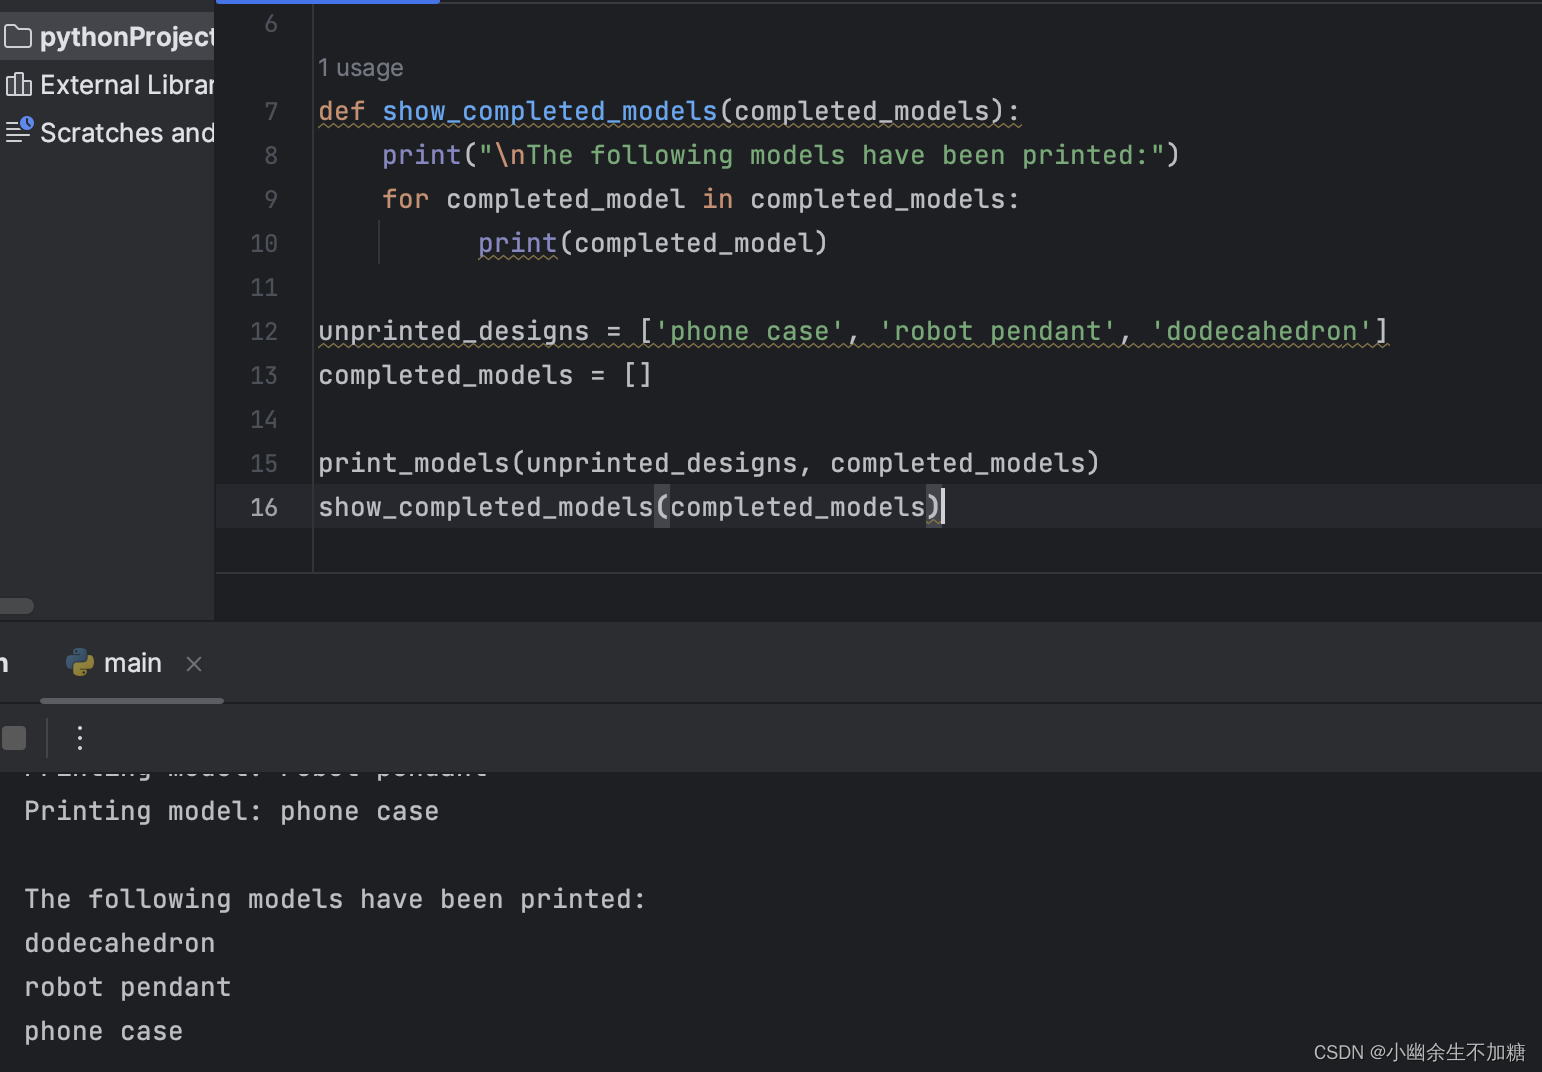Open the run toolbar more options menu

point(80,738)
